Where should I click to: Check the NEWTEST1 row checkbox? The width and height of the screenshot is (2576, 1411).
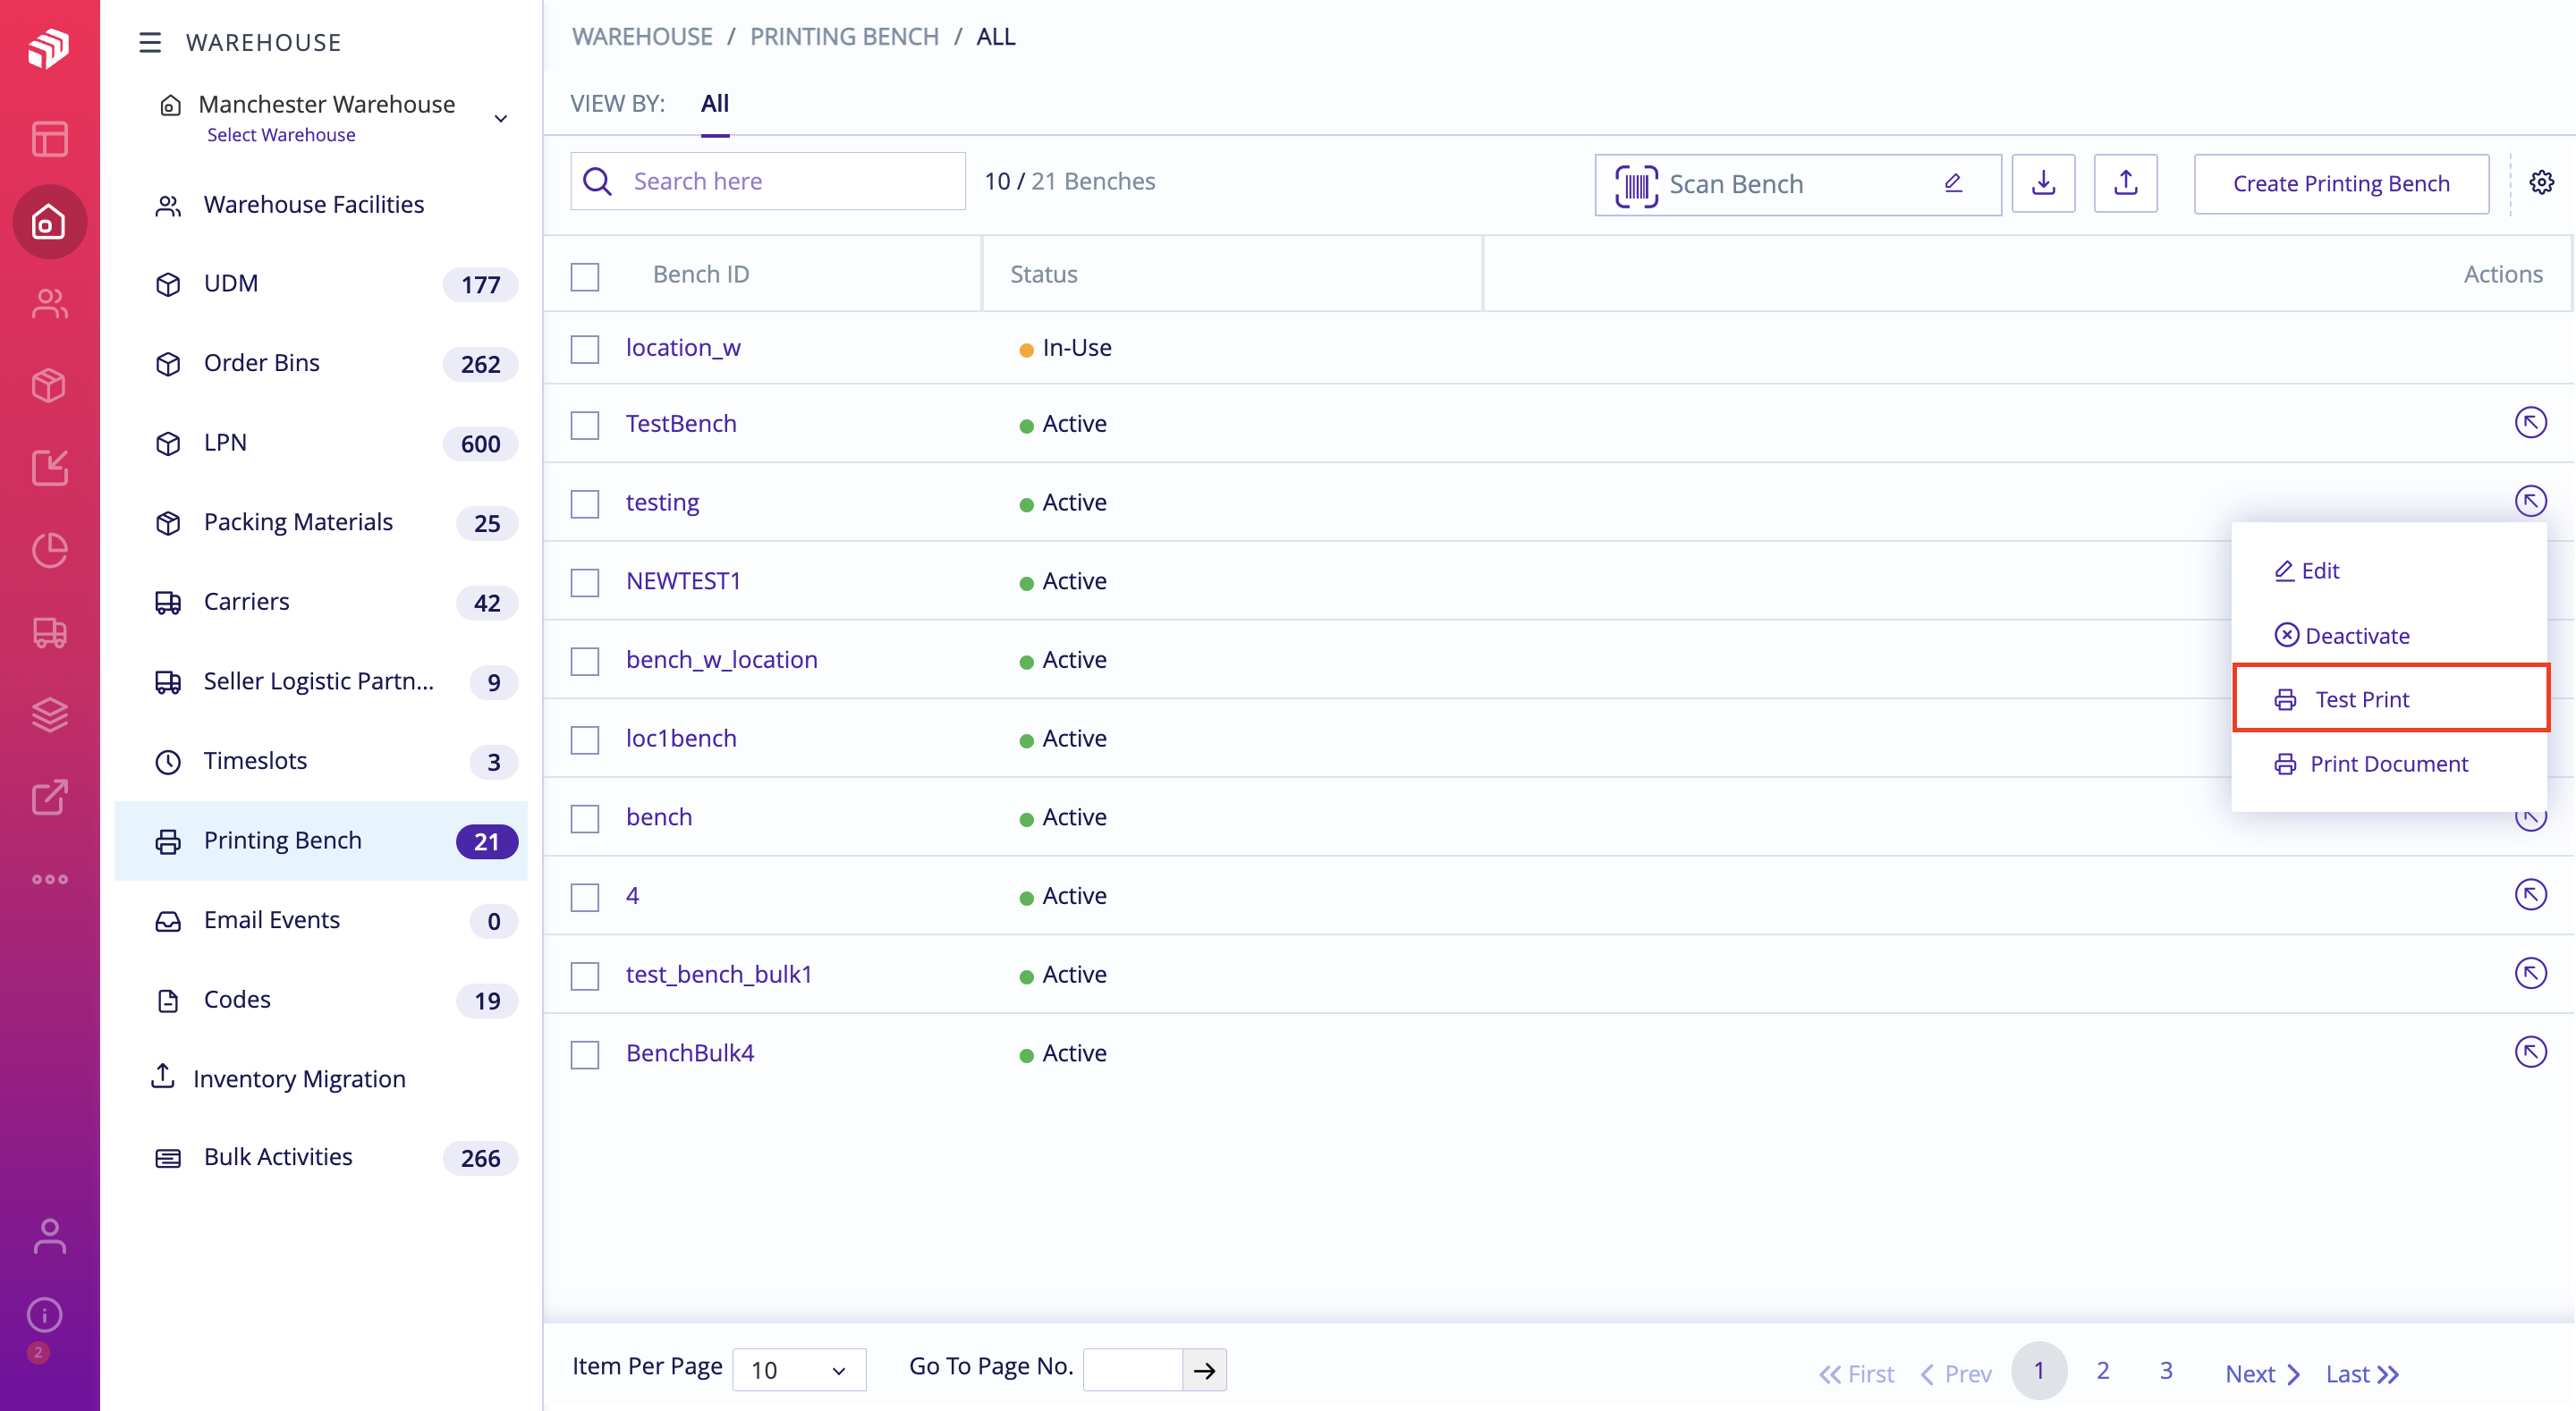[585, 582]
